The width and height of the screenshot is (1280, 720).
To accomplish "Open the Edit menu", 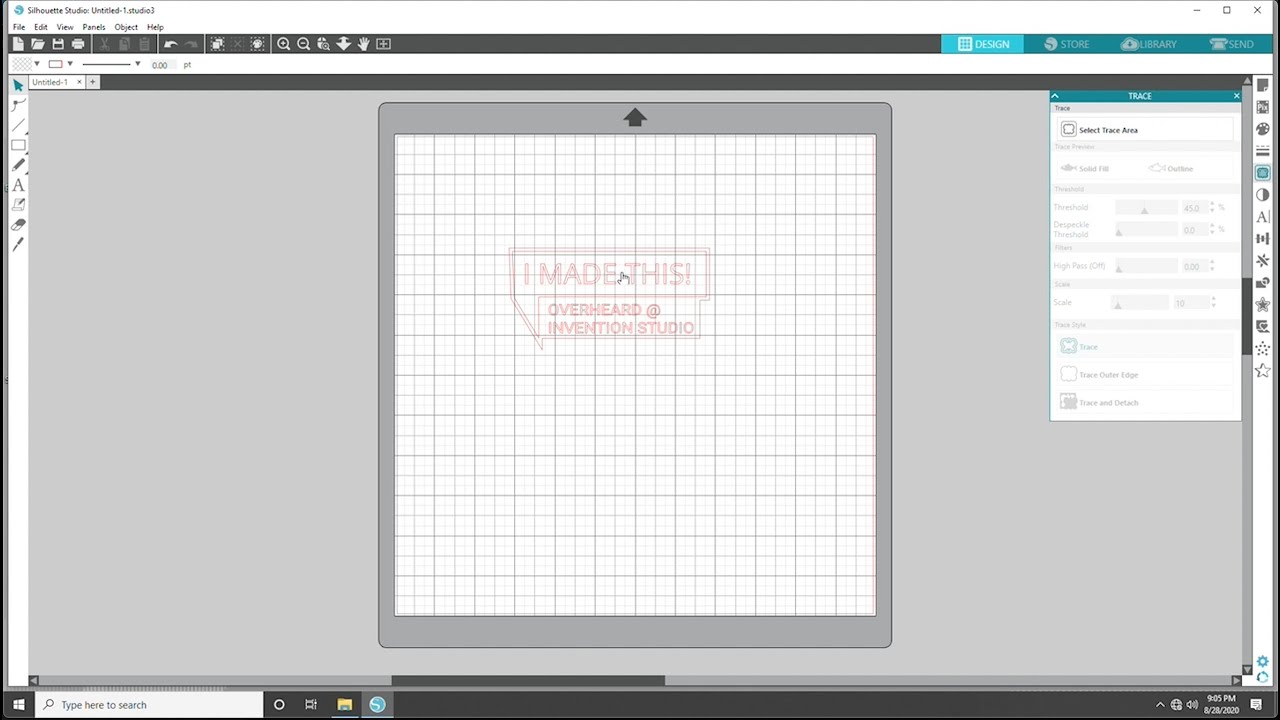I will coord(41,27).
